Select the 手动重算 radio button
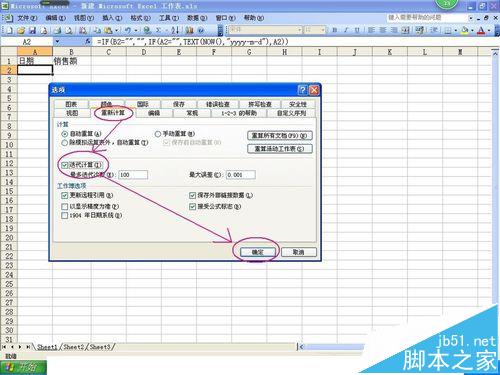The width and height of the screenshot is (500, 375). 158,134
